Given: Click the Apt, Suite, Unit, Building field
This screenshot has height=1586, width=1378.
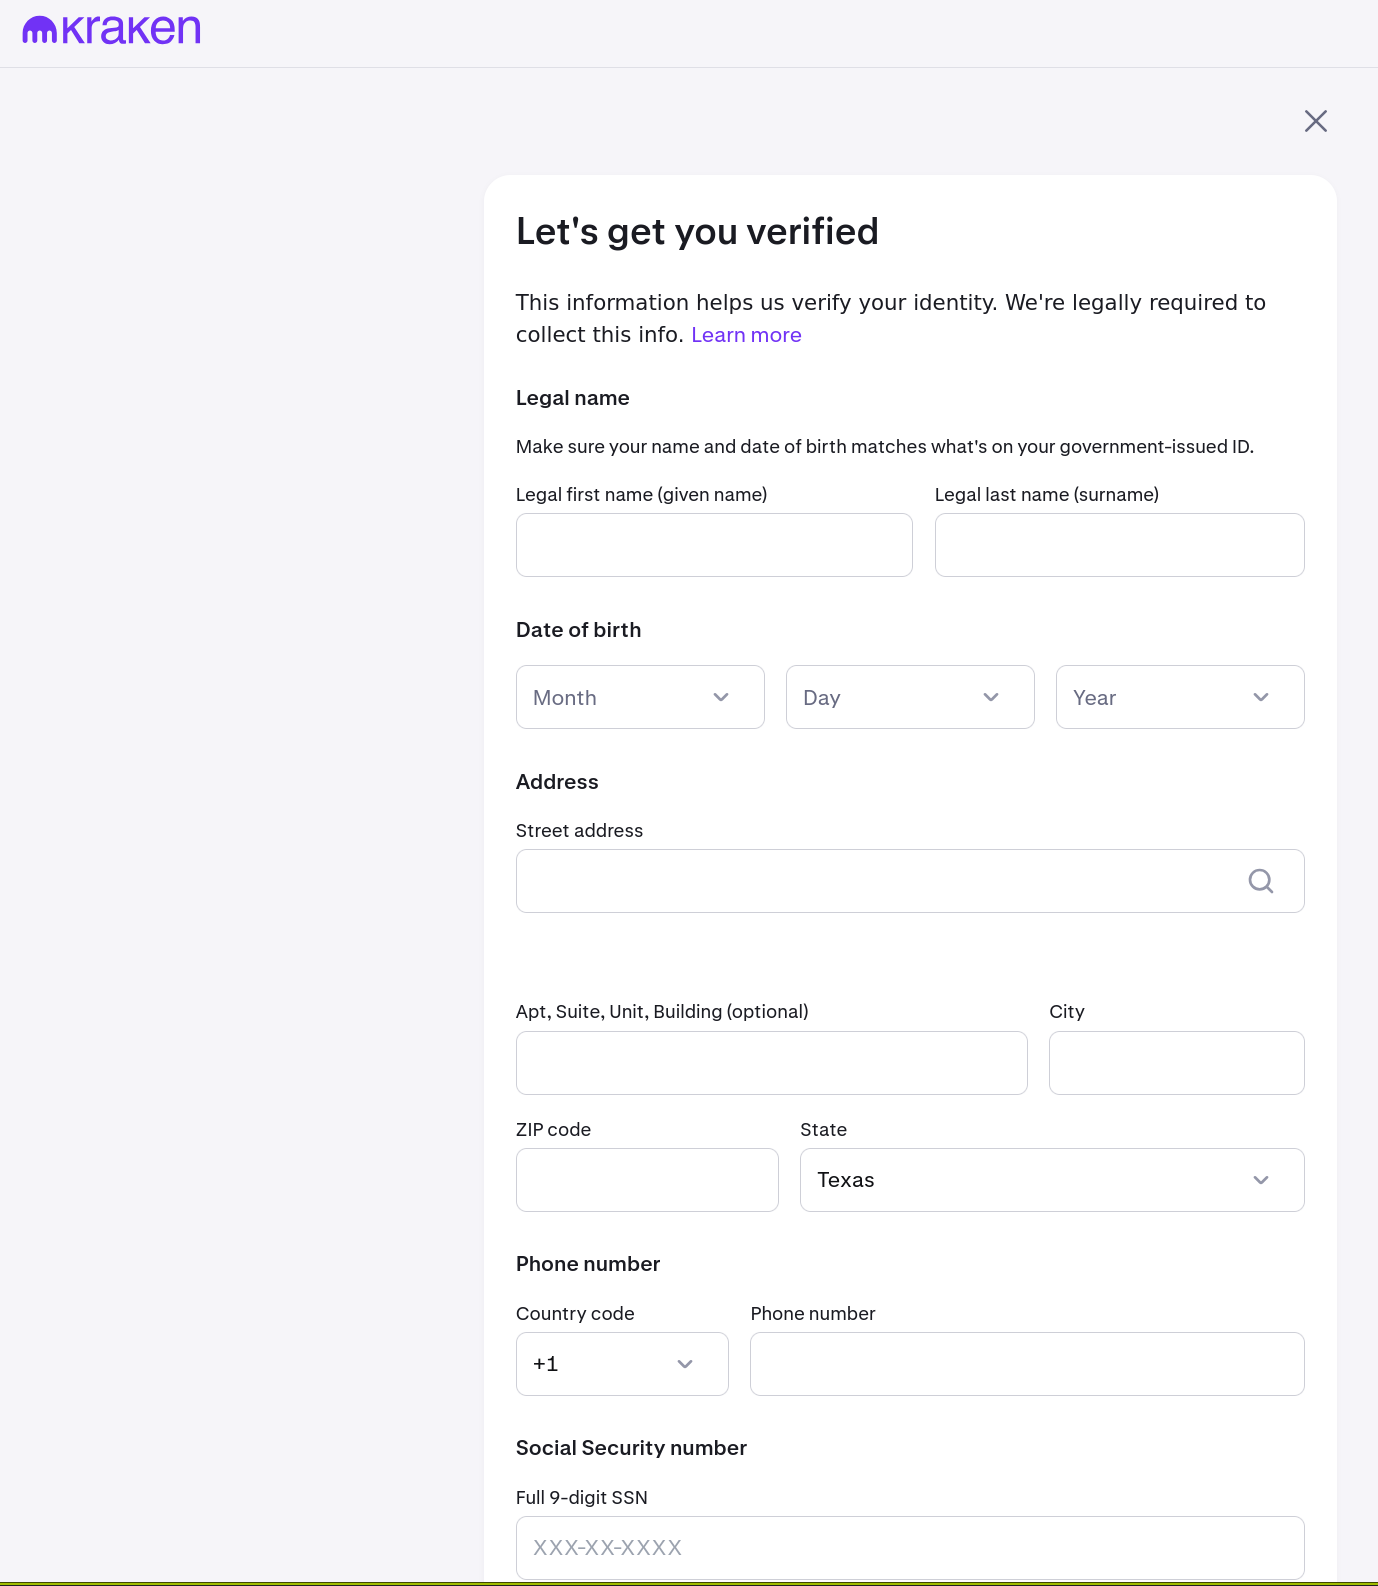Looking at the screenshot, I should (x=771, y=1063).
